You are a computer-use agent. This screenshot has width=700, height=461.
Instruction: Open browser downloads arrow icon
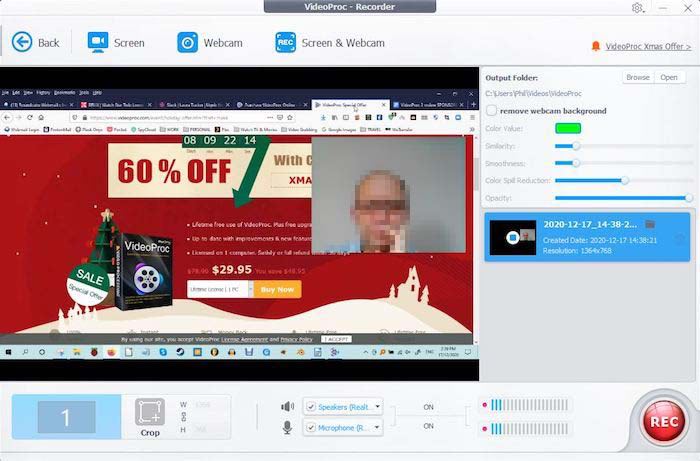[x=323, y=117]
